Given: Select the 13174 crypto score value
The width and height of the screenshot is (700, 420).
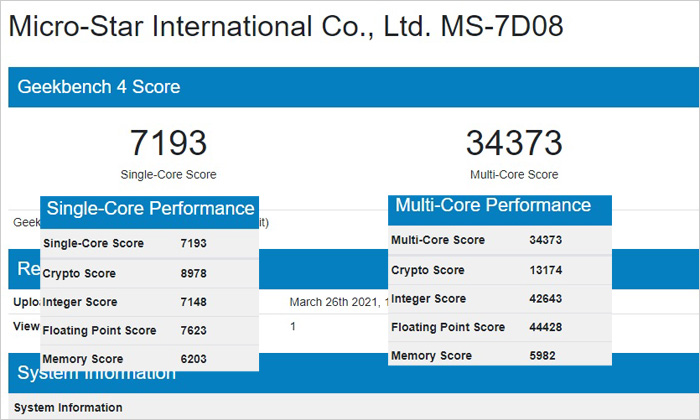Looking at the screenshot, I should (546, 270).
